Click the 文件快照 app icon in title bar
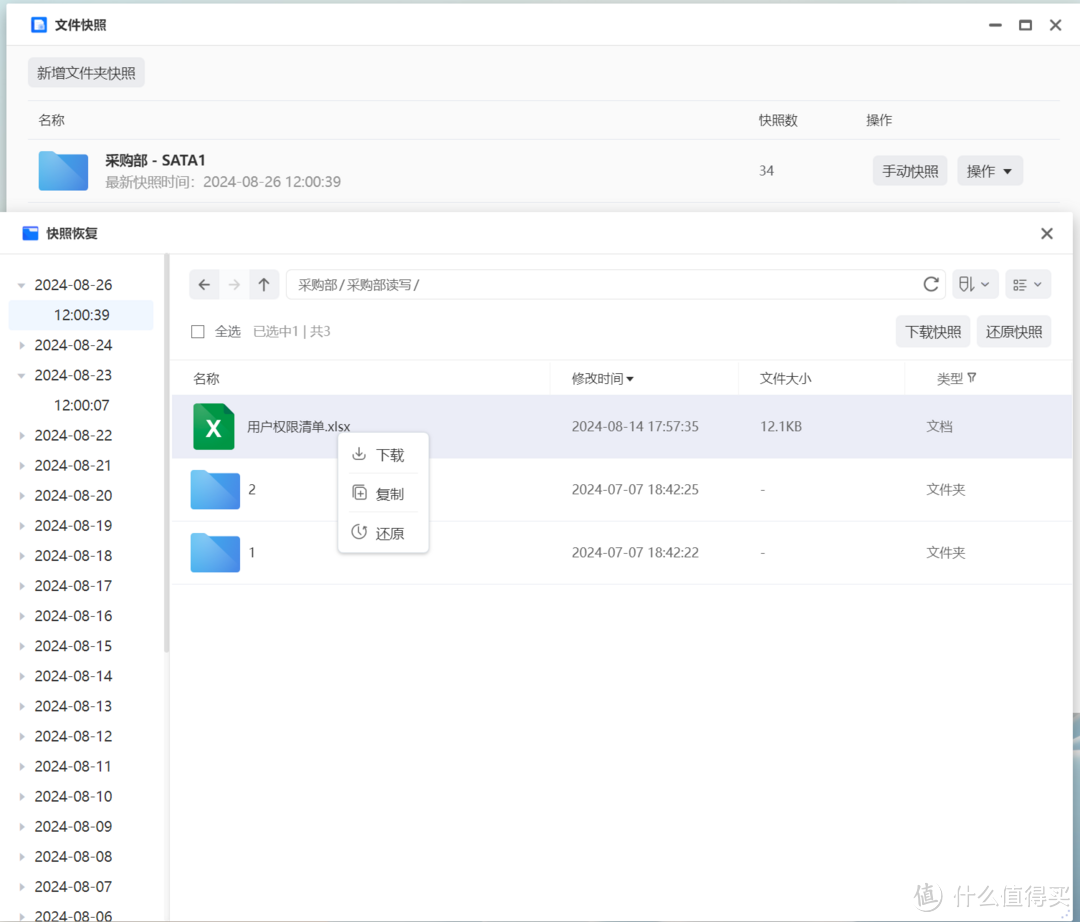 click(x=37, y=23)
